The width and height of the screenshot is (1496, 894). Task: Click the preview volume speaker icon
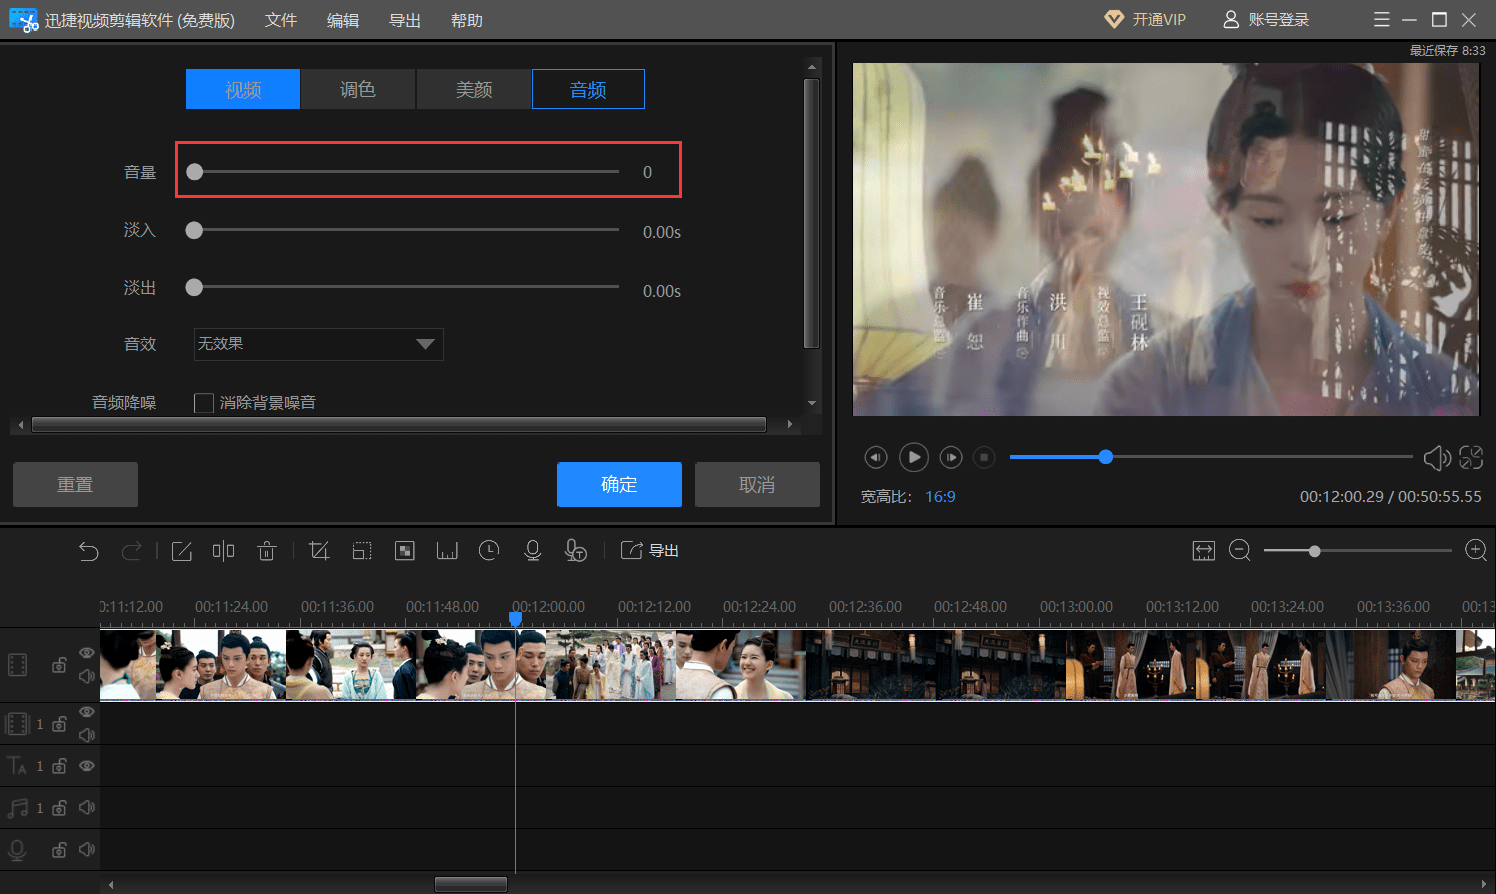coord(1437,458)
